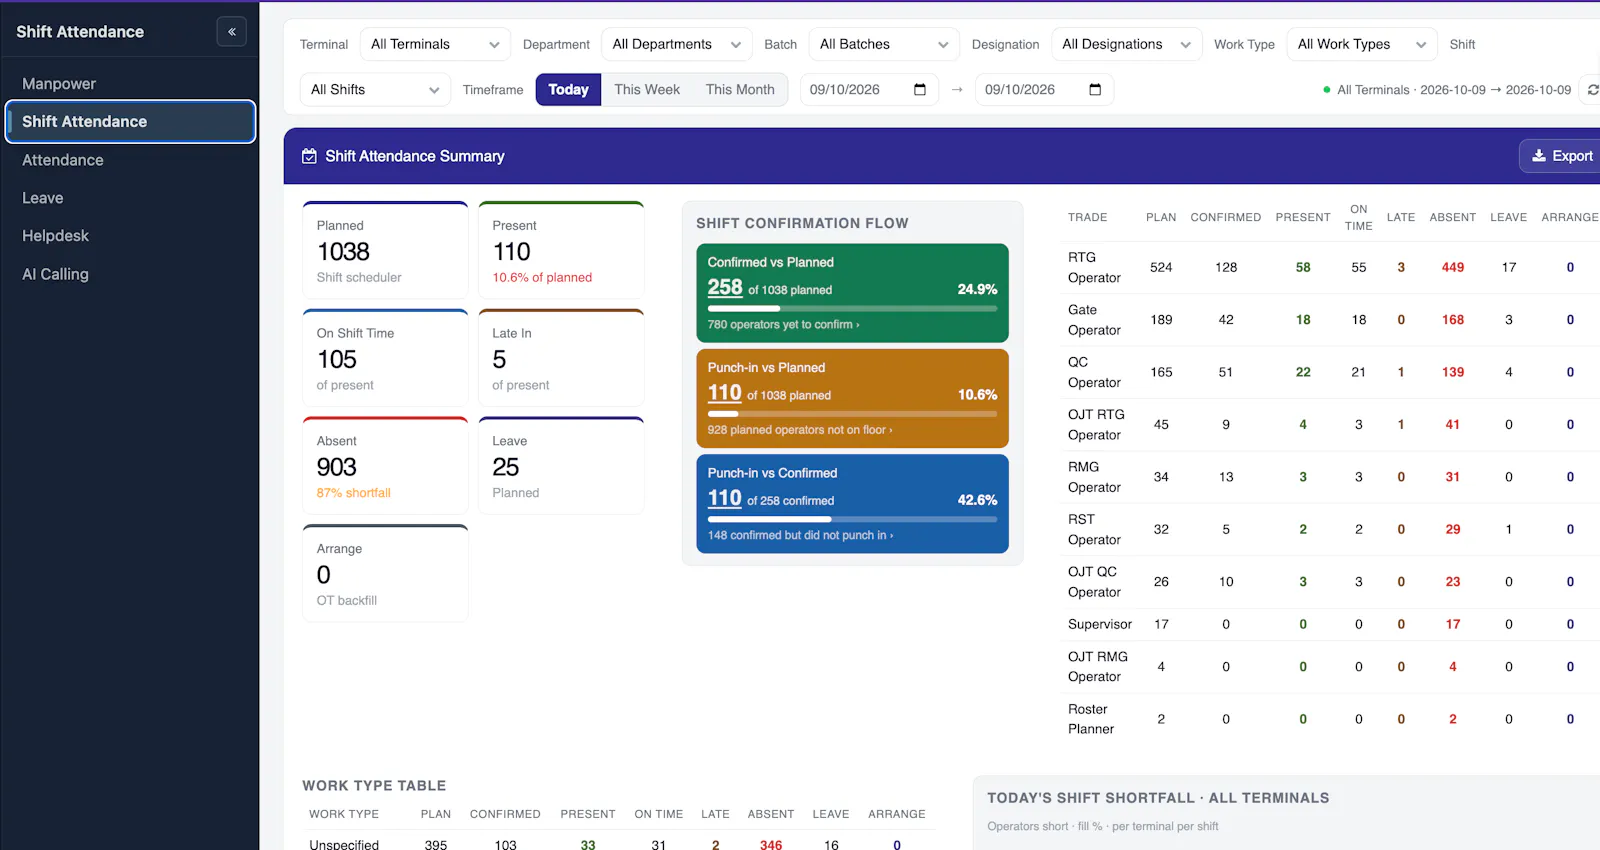
Task: Click the Shift Attendance Summary calendar icon
Action: [310, 156]
